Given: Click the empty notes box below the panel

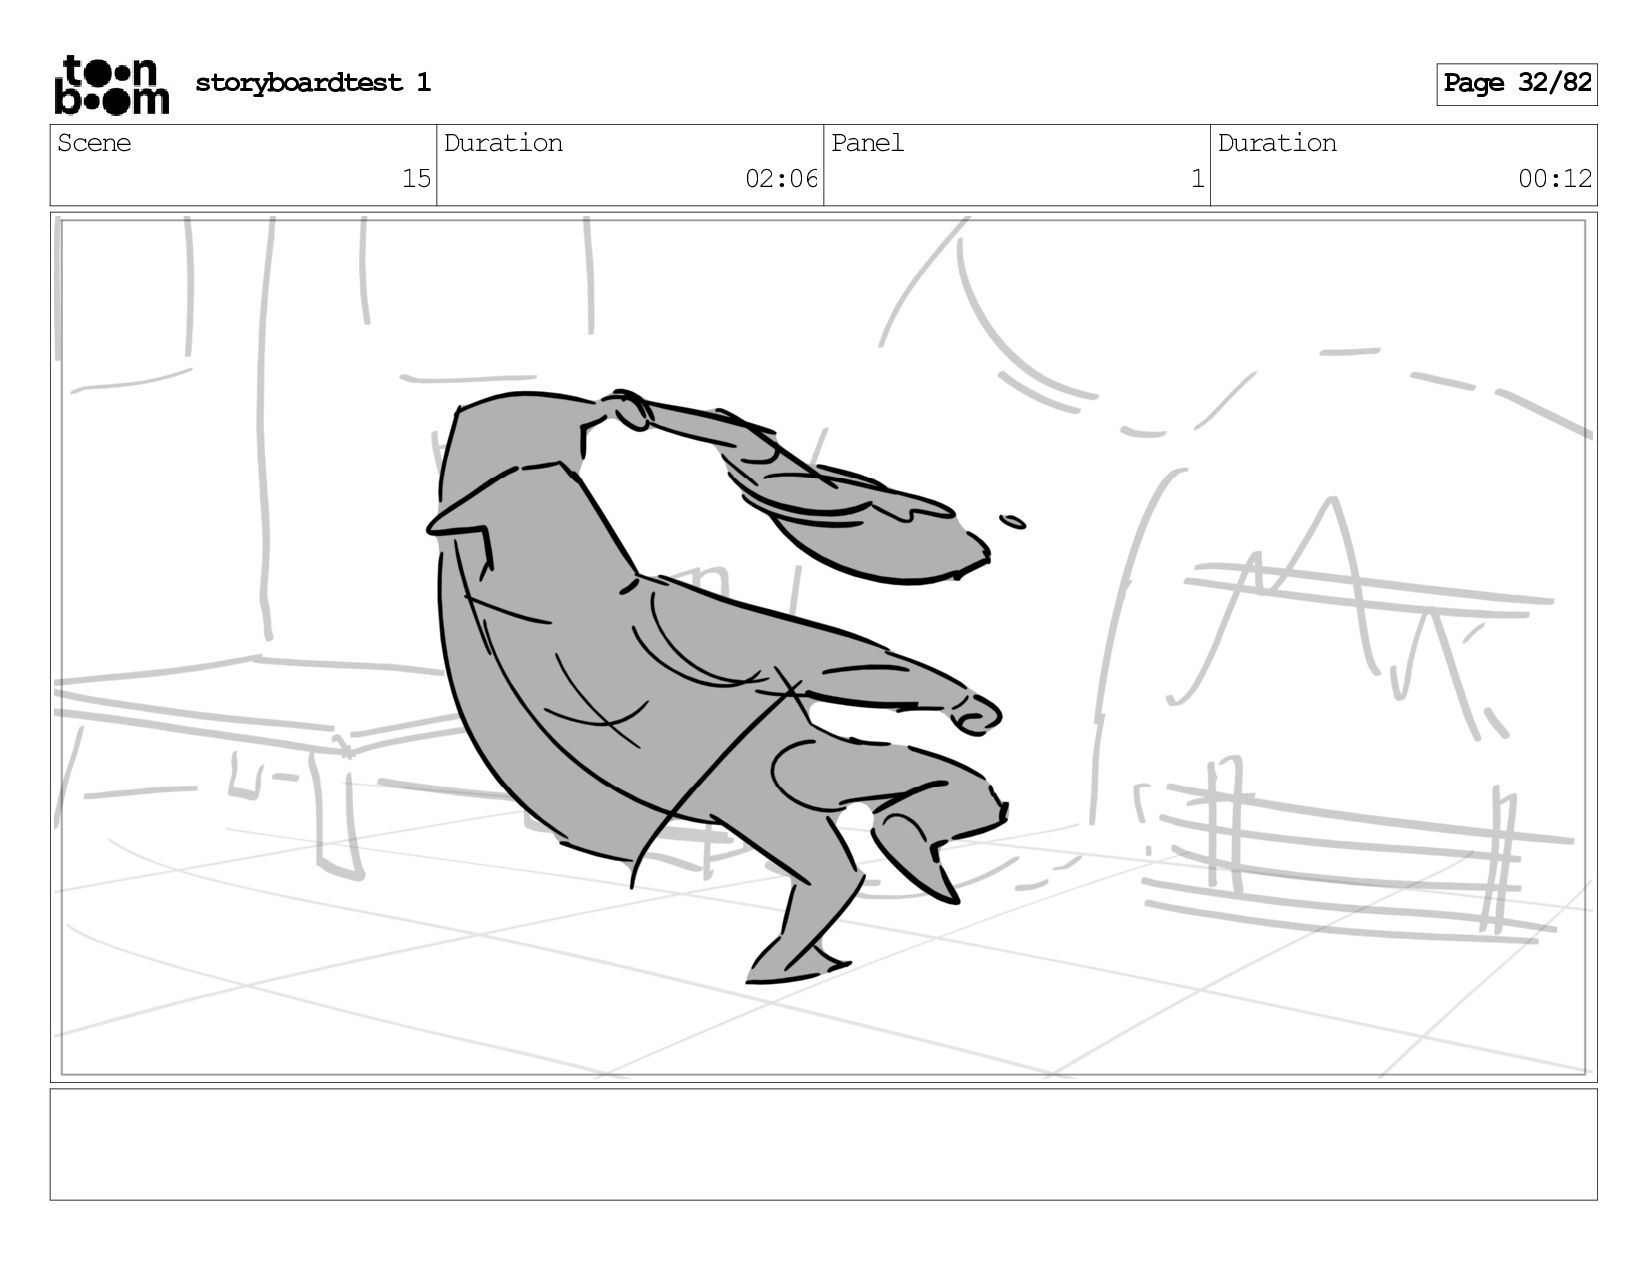Looking at the screenshot, I should click(823, 1144).
